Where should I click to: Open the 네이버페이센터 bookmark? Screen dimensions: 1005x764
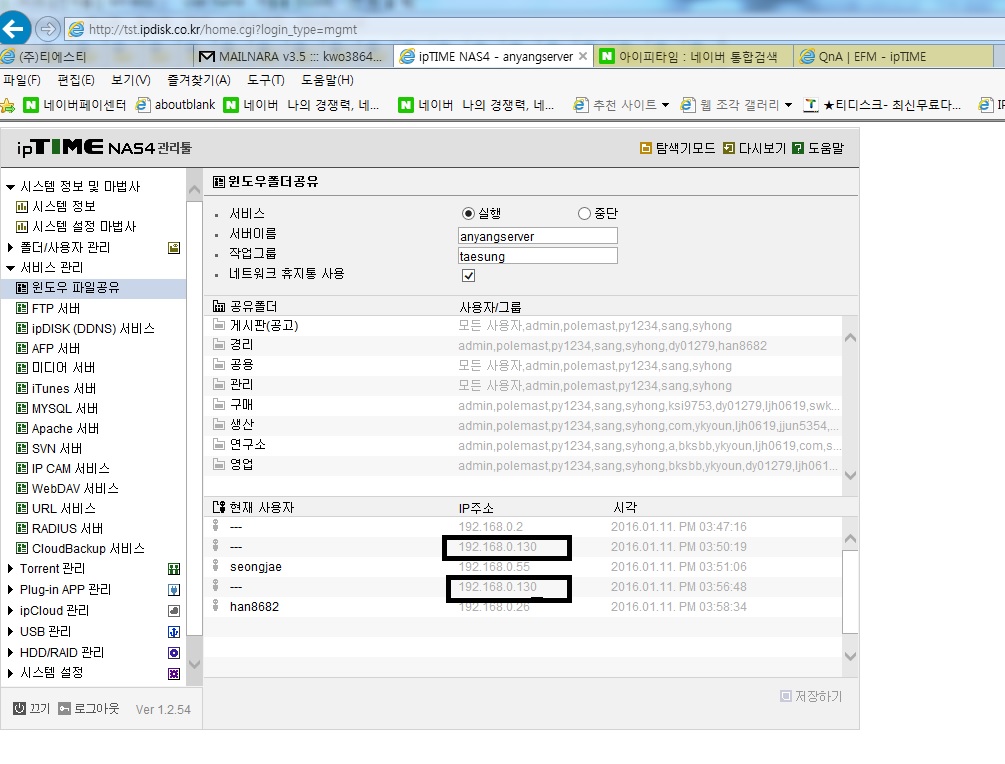75,104
